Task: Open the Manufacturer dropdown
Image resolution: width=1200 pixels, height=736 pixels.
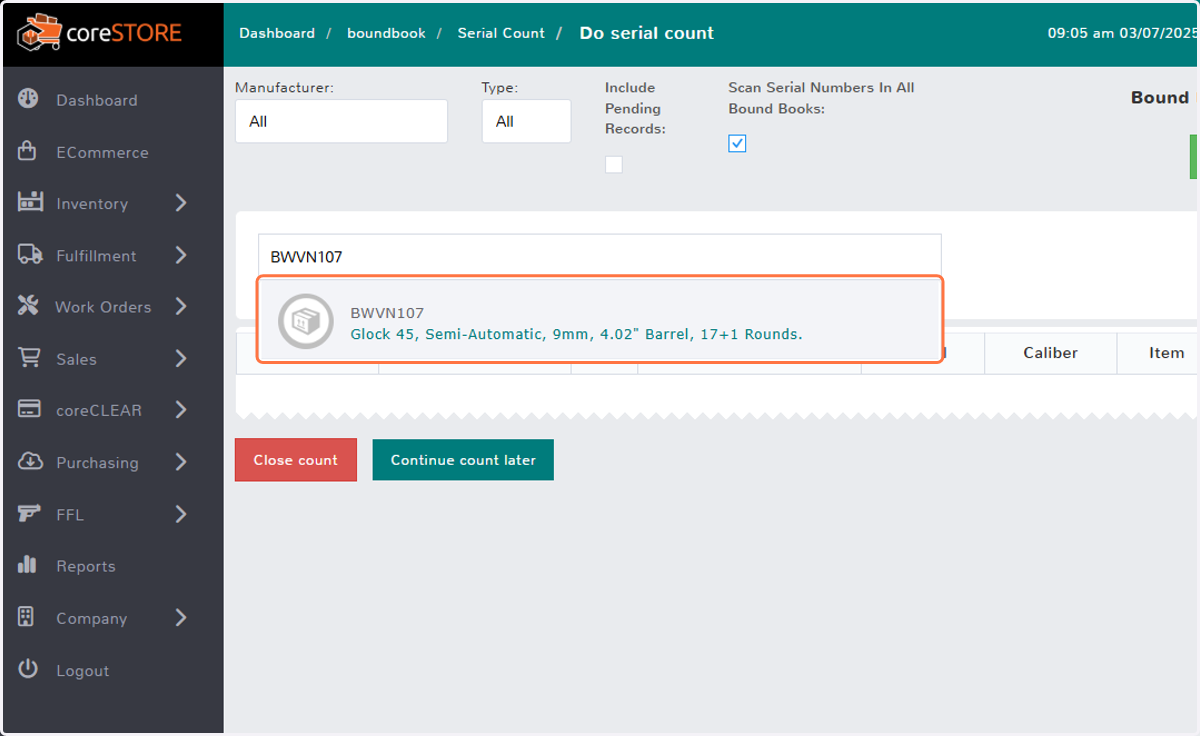Action: point(341,121)
